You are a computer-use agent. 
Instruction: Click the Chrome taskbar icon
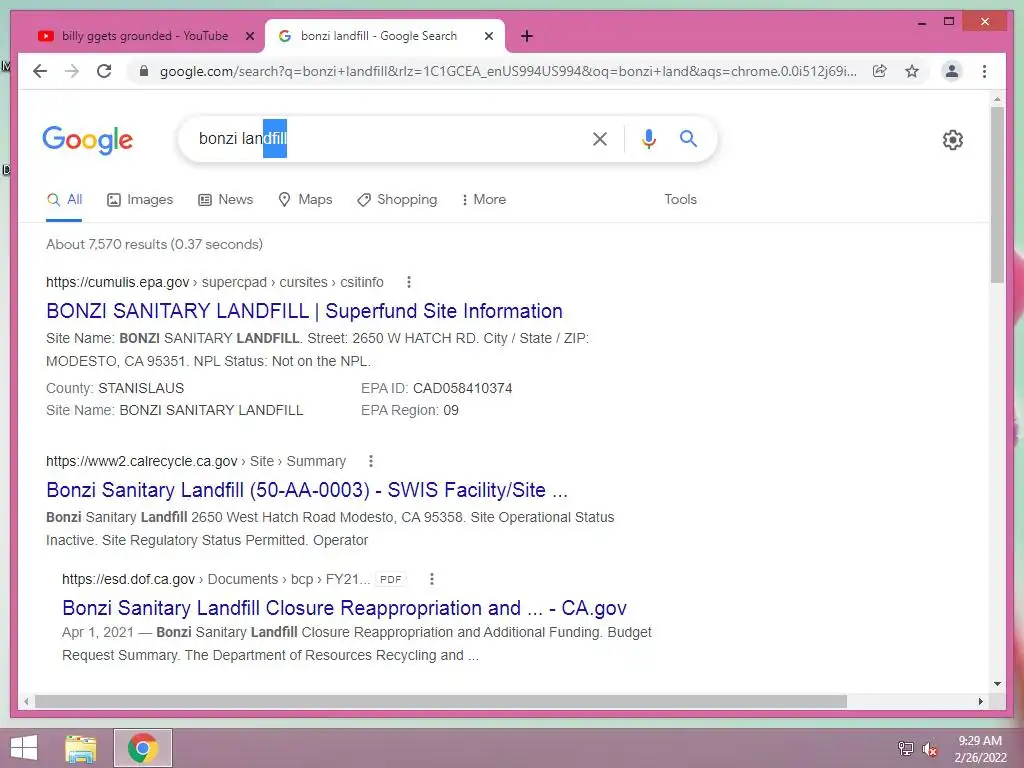143,748
